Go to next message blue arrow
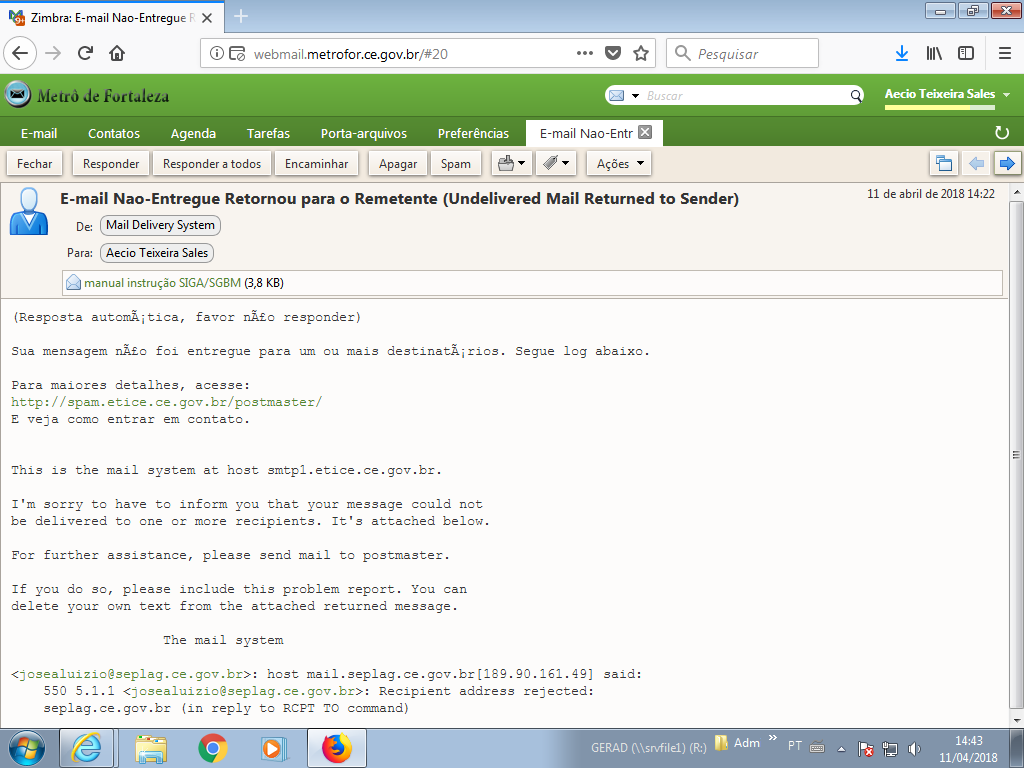The height and width of the screenshot is (768, 1024). pyautogui.click(x=1007, y=163)
